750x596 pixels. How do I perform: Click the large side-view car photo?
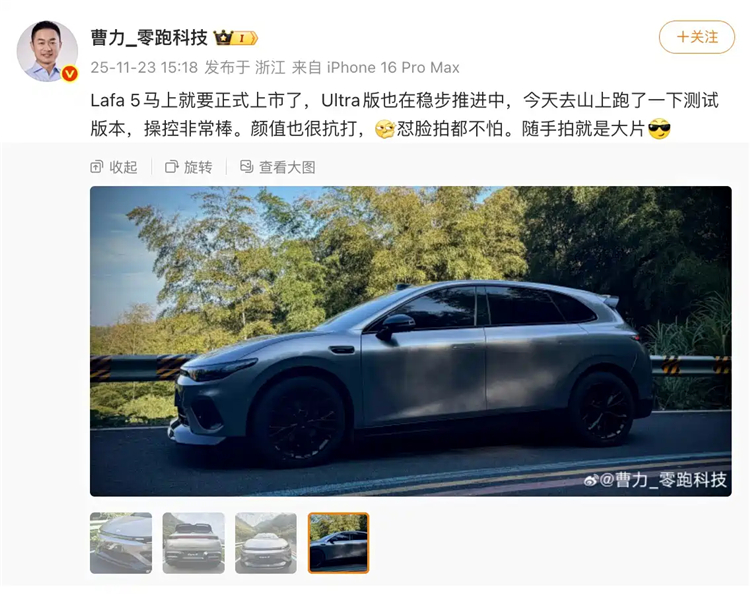pyautogui.click(x=411, y=341)
